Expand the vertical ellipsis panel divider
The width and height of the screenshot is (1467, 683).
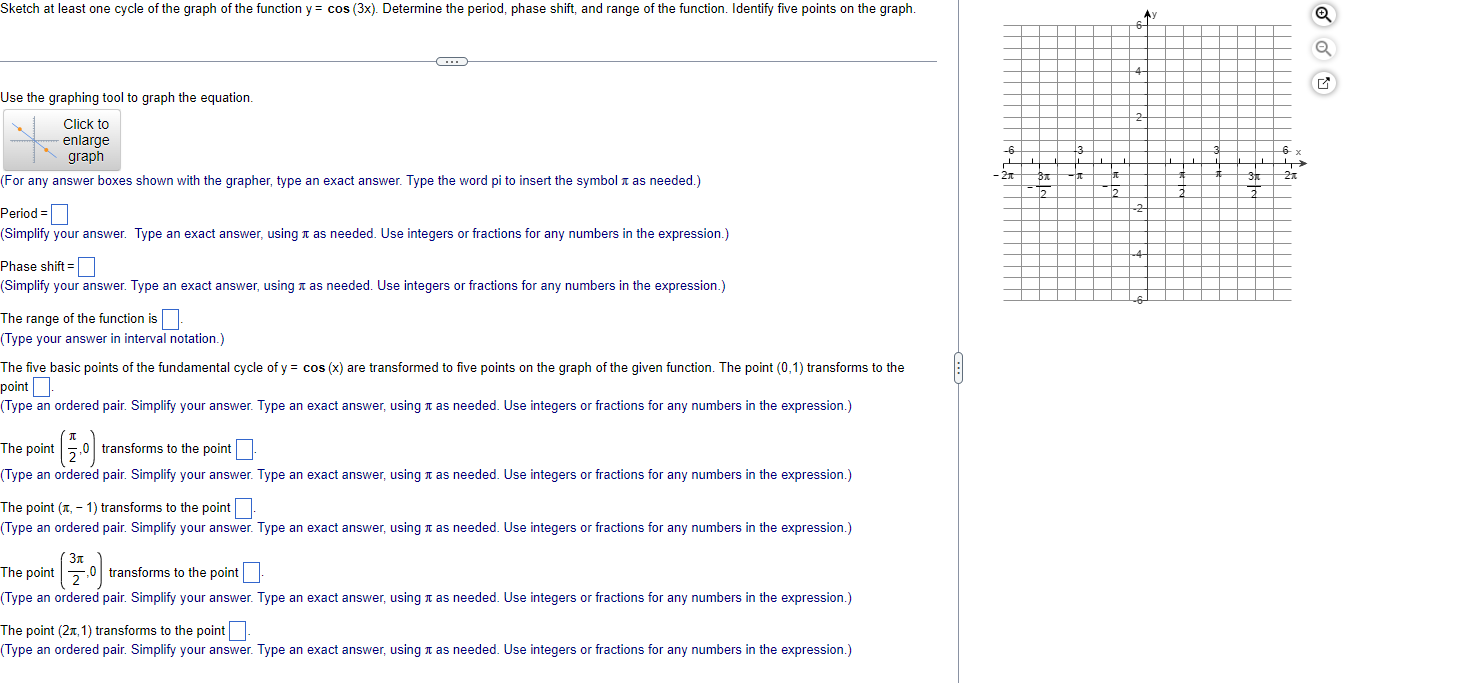[958, 369]
